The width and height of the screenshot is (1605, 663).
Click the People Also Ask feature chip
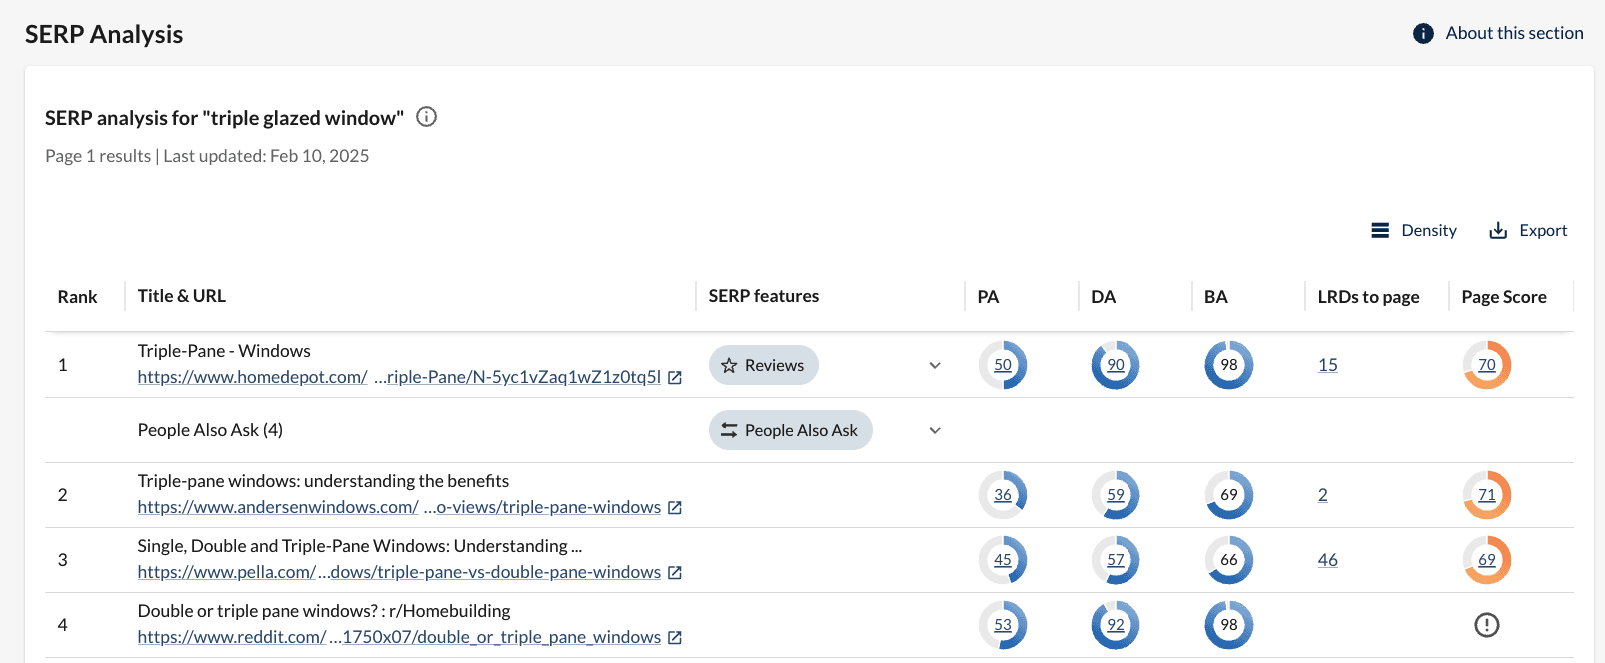pyautogui.click(x=790, y=431)
